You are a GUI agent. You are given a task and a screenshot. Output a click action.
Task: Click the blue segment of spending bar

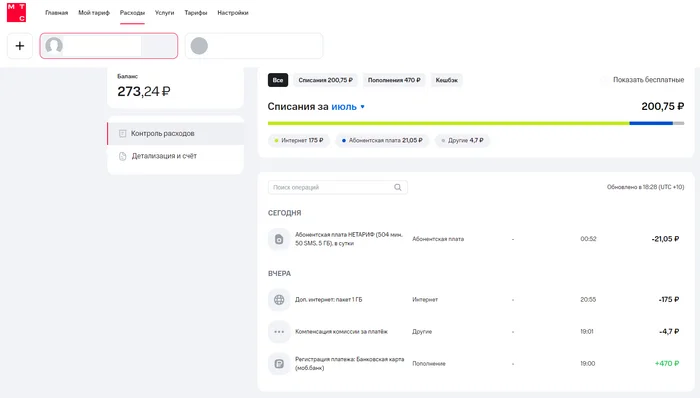click(x=651, y=123)
